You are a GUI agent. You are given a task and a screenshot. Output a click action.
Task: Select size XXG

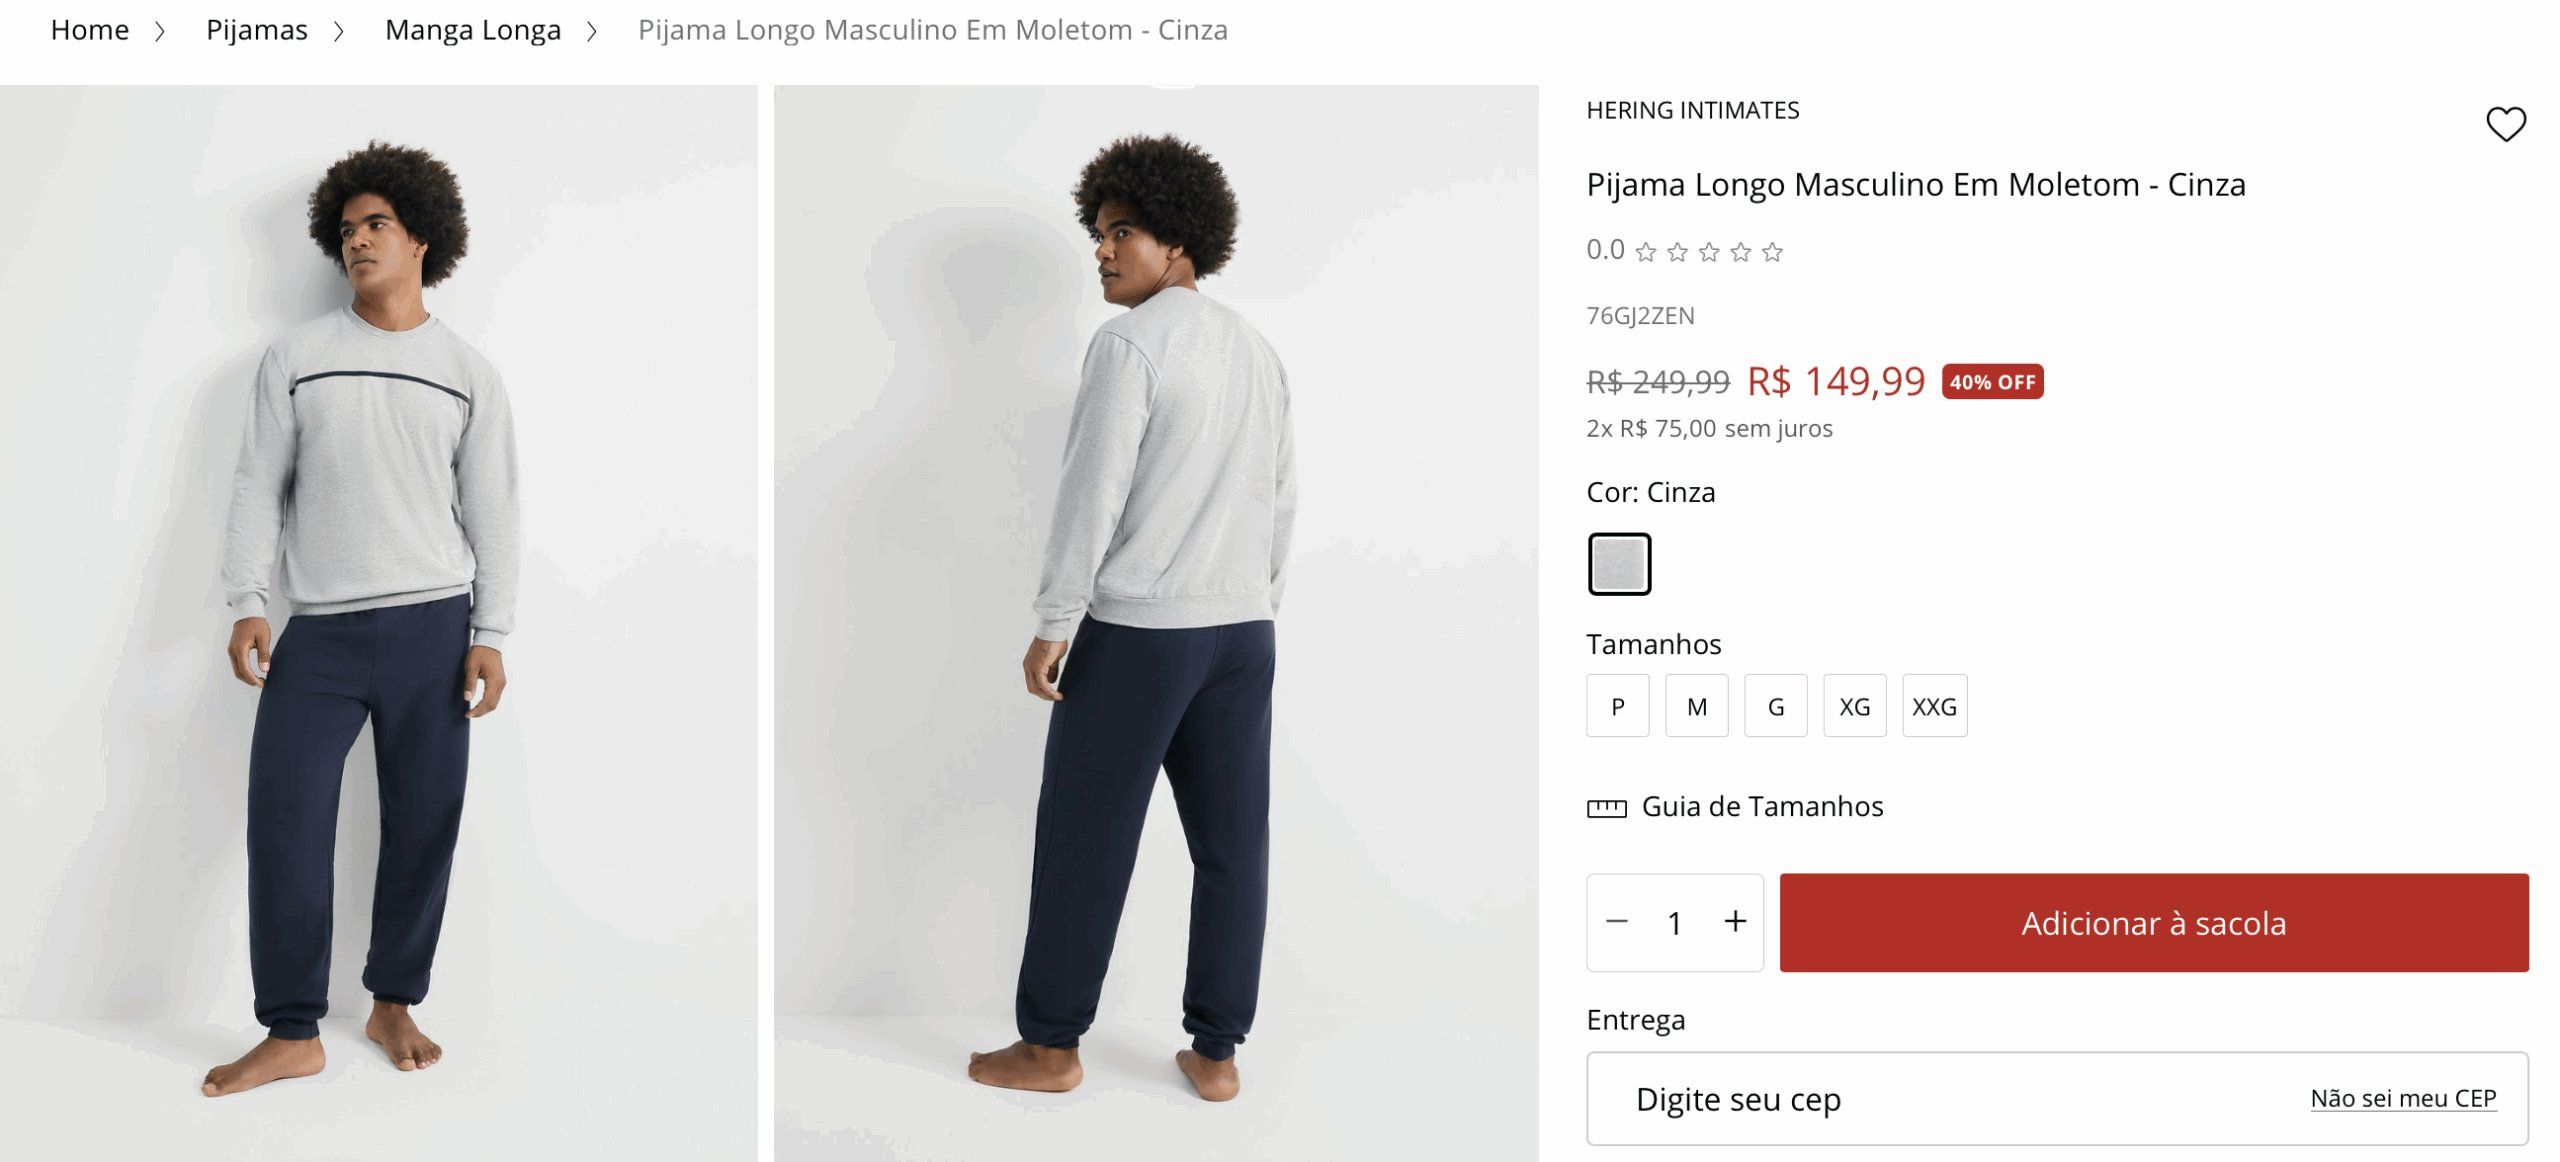1934,706
